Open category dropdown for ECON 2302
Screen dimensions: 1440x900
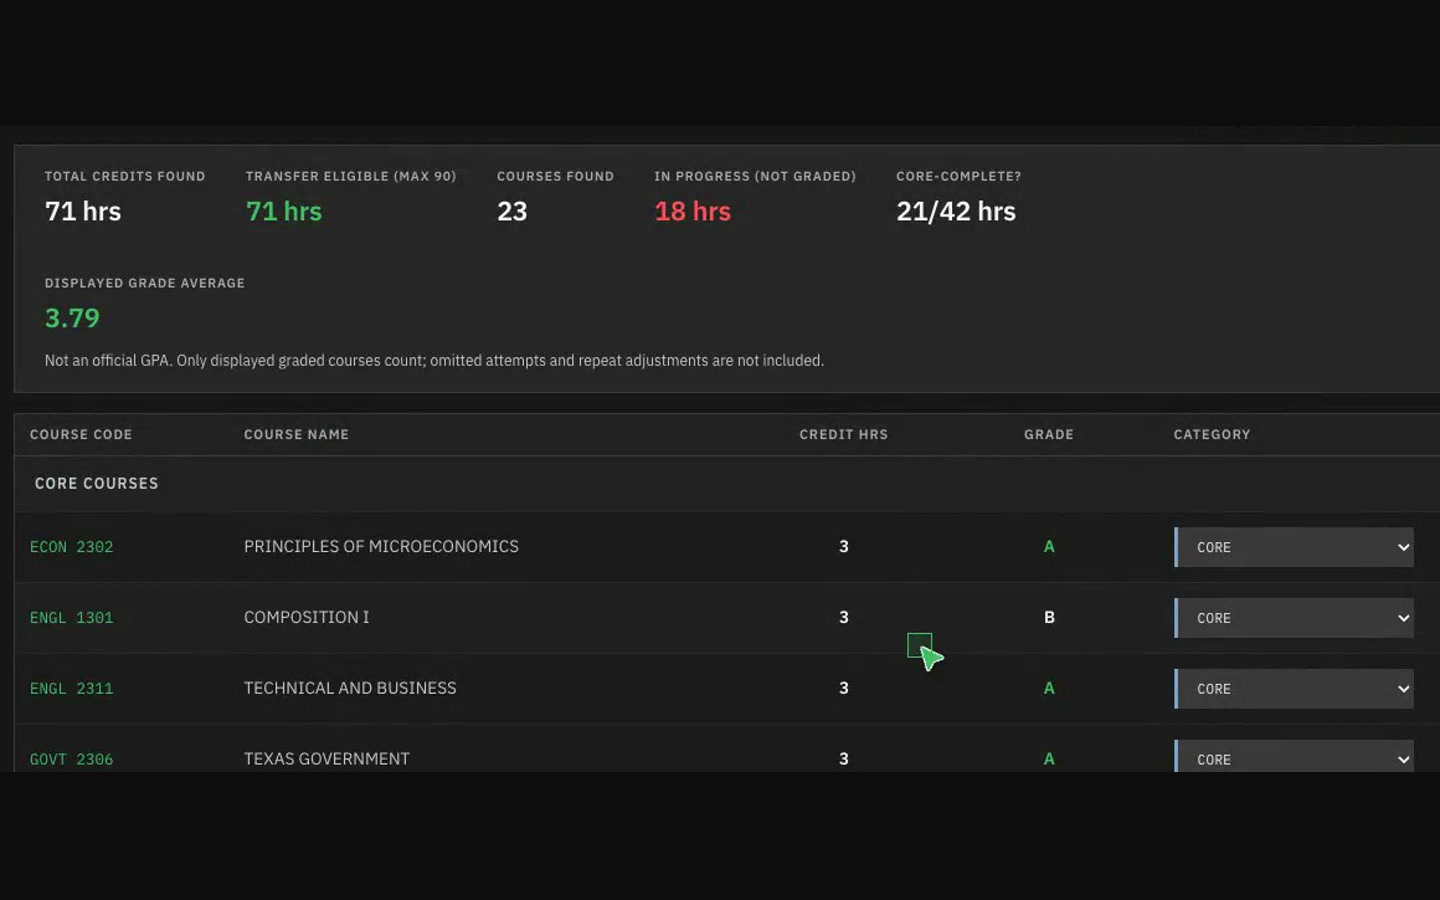click(1294, 547)
